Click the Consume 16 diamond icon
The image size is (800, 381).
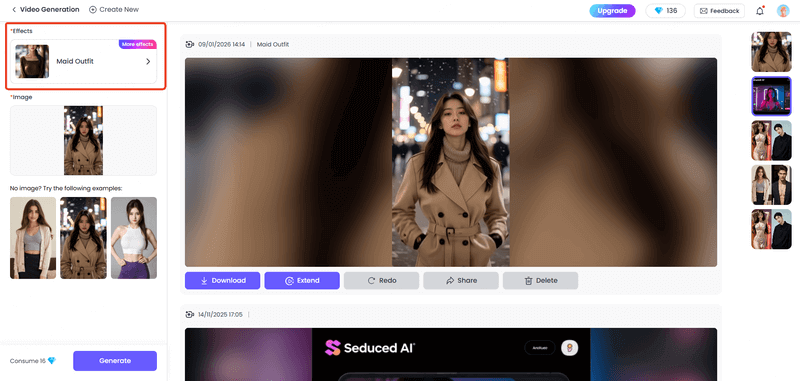click(x=52, y=361)
